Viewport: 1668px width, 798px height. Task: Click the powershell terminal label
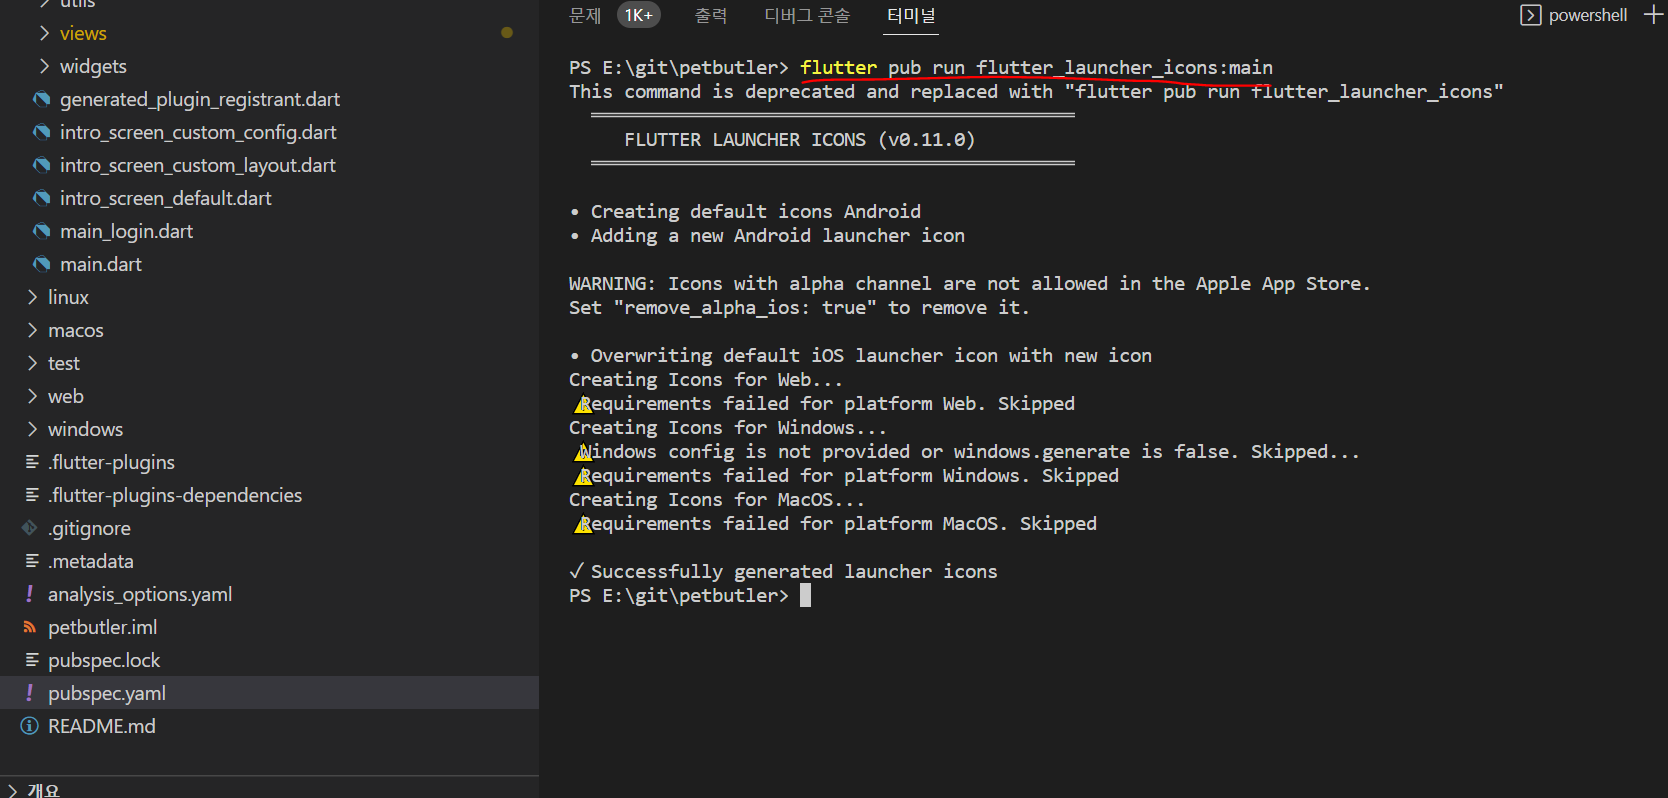1588,15
